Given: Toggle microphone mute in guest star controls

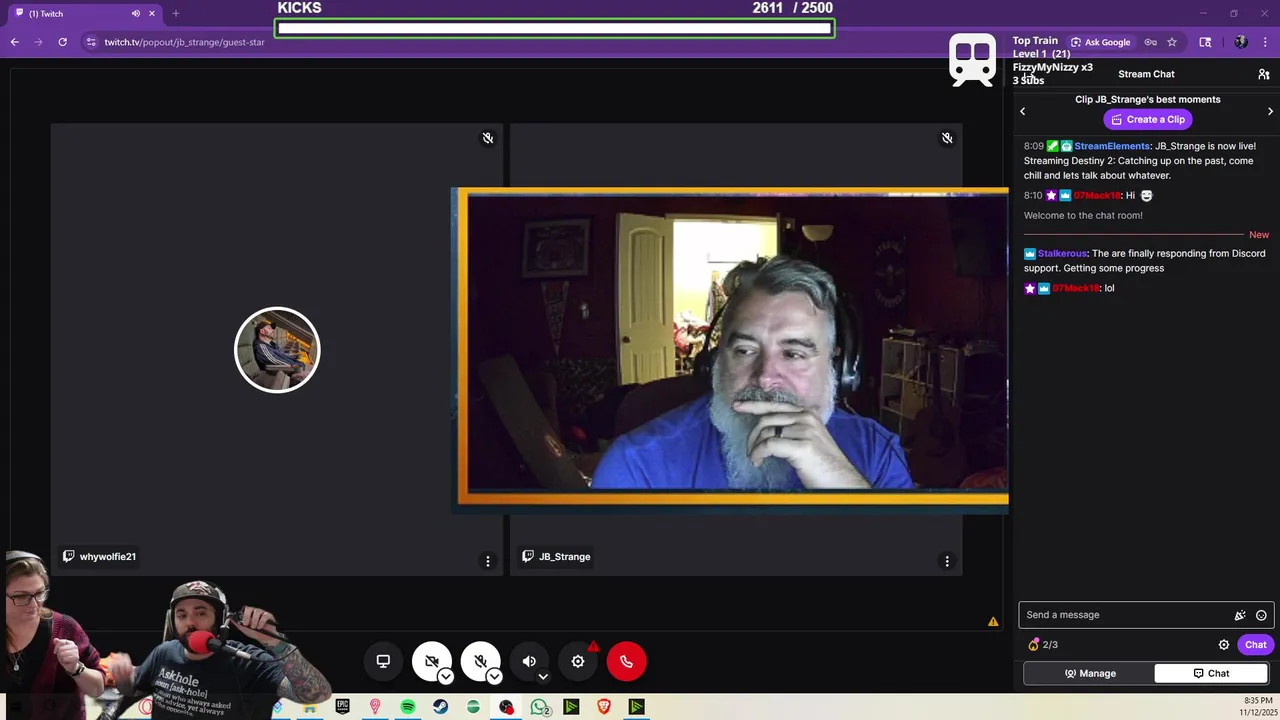Looking at the screenshot, I should click(x=480, y=661).
